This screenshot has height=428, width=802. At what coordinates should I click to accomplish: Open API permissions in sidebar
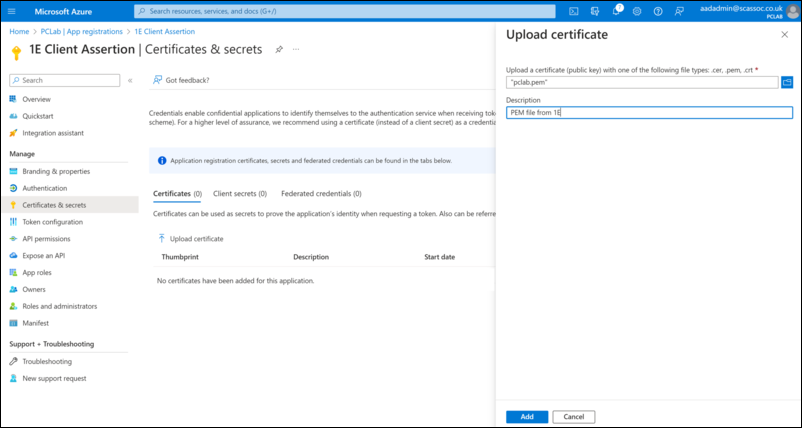(x=46, y=238)
